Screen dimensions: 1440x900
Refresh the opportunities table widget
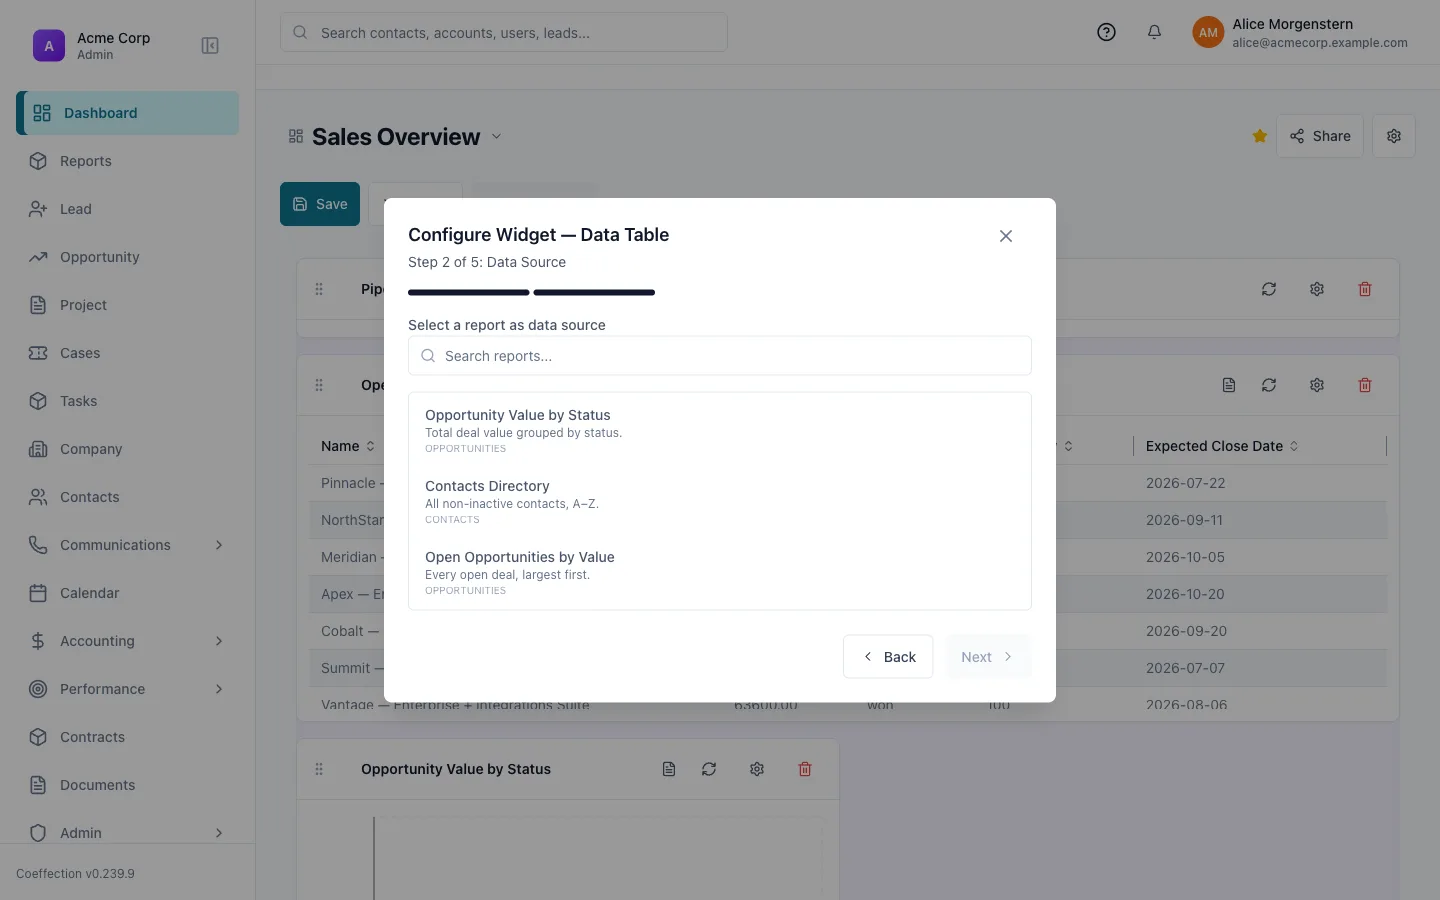click(1269, 385)
